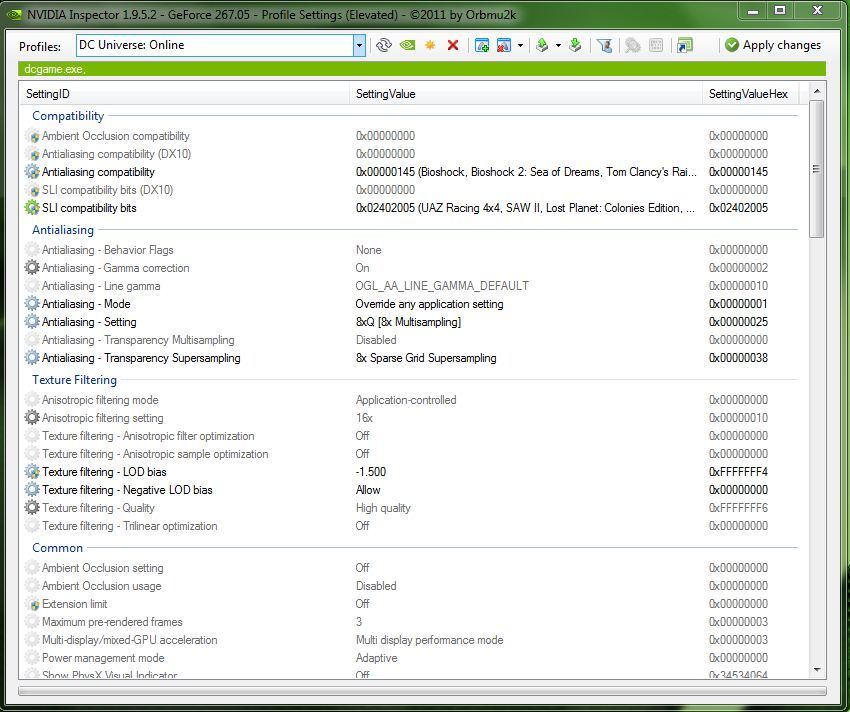Click the gear icon for Negative LOD bias
Image resolution: width=850 pixels, height=712 pixels.
pos(33,490)
